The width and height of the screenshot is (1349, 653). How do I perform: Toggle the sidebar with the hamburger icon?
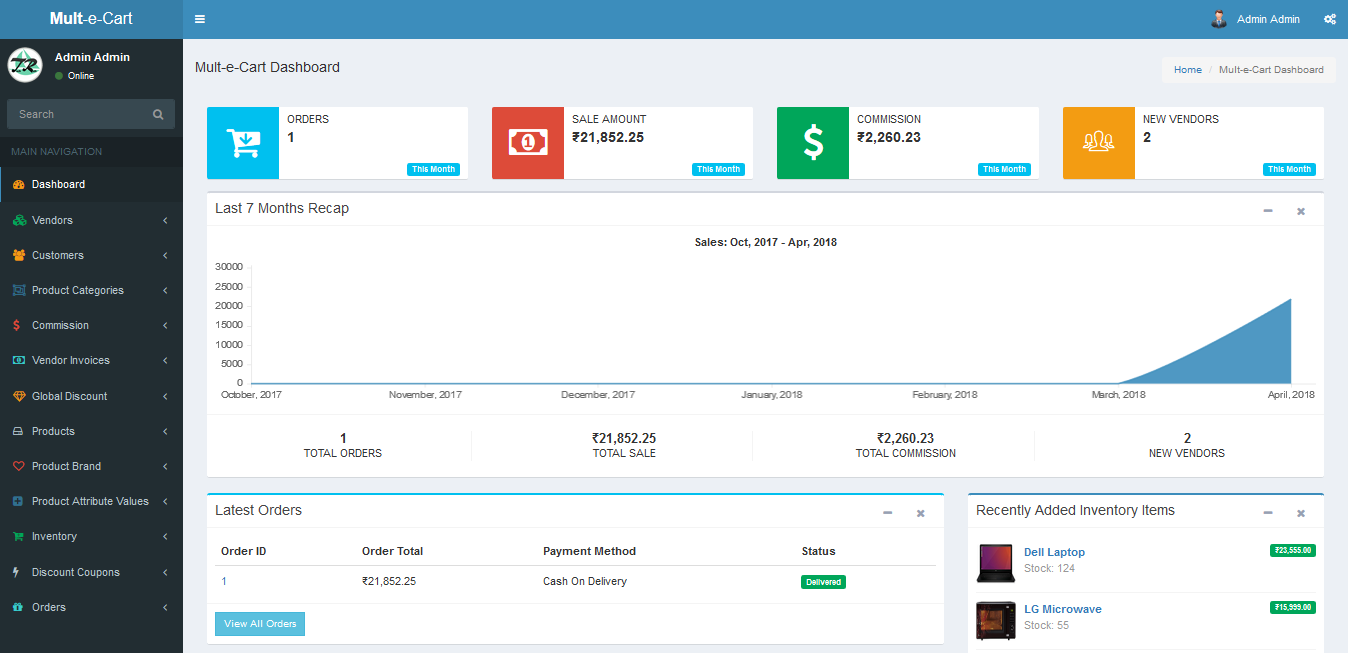click(200, 19)
